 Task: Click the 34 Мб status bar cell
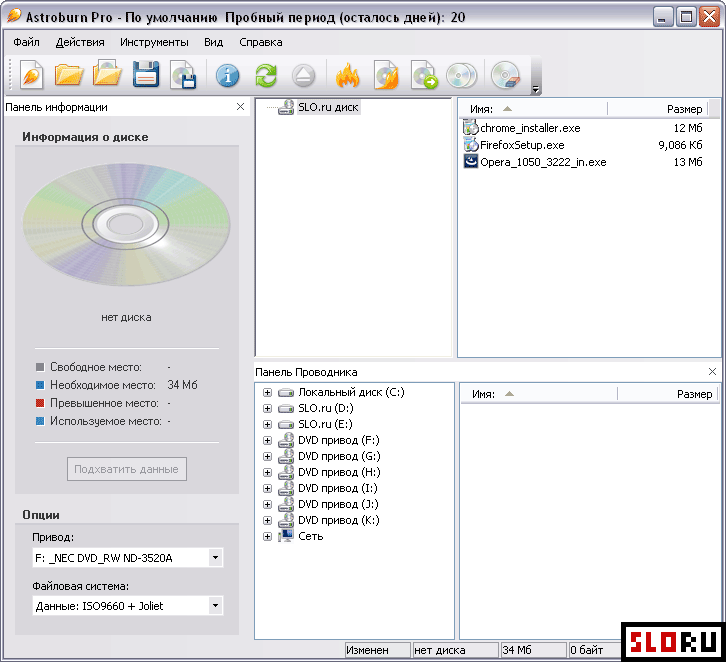pyautogui.click(x=534, y=650)
